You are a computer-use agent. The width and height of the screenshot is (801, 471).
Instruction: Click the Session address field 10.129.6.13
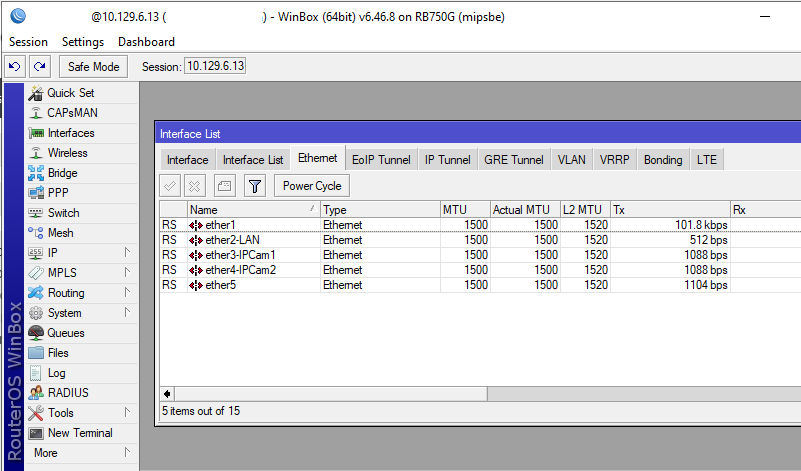tap(215, 66)
